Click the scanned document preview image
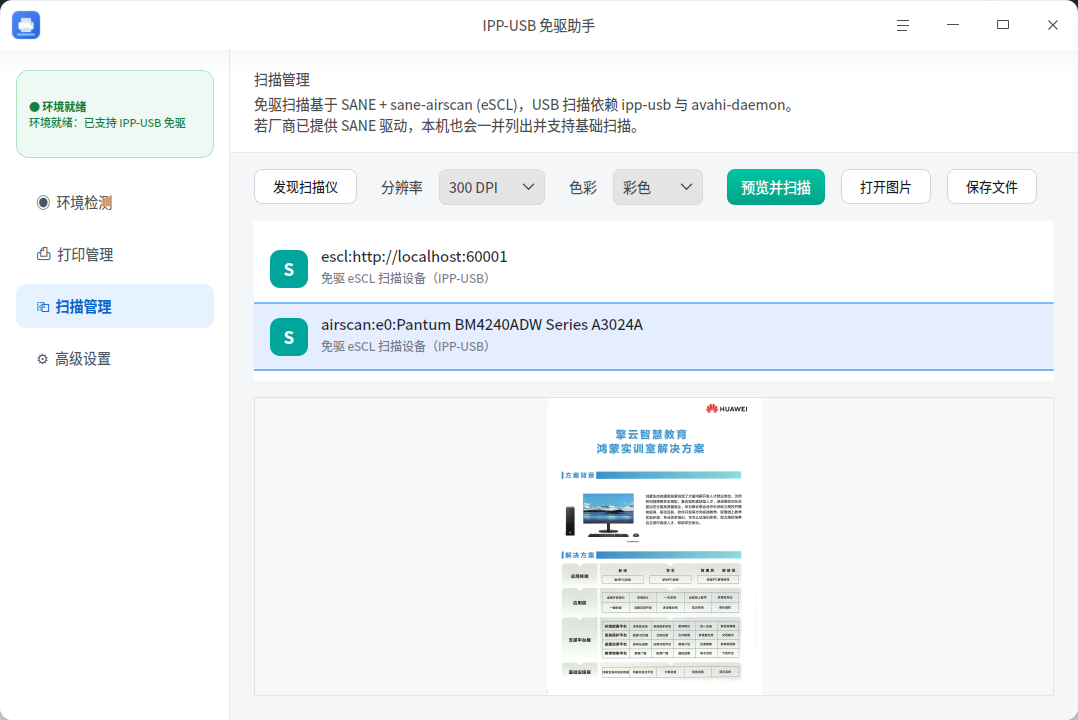 [x=654, y=546]
